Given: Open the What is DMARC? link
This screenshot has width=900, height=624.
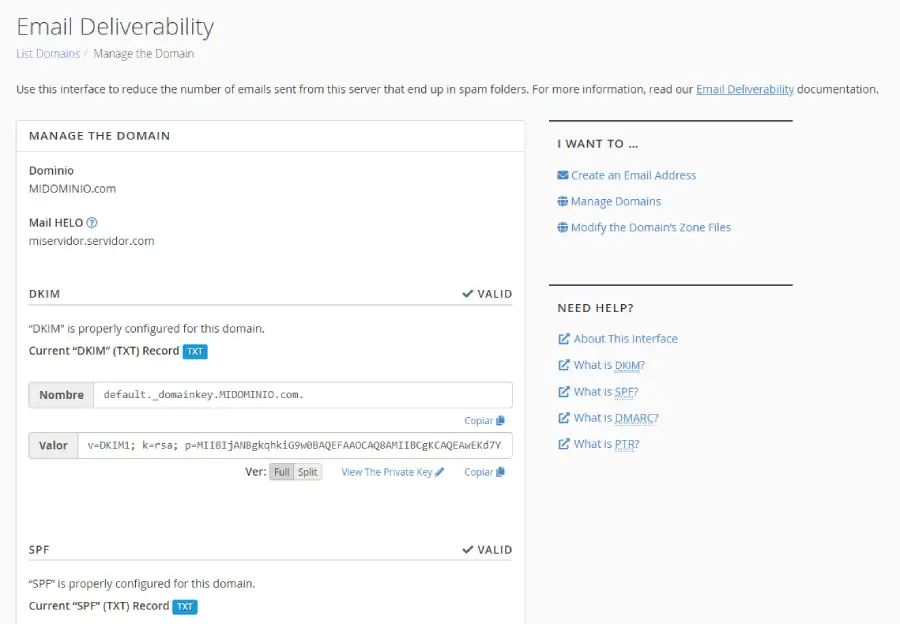Looking at the screenshot, I should pyautogui.click(x=616, y=418).
